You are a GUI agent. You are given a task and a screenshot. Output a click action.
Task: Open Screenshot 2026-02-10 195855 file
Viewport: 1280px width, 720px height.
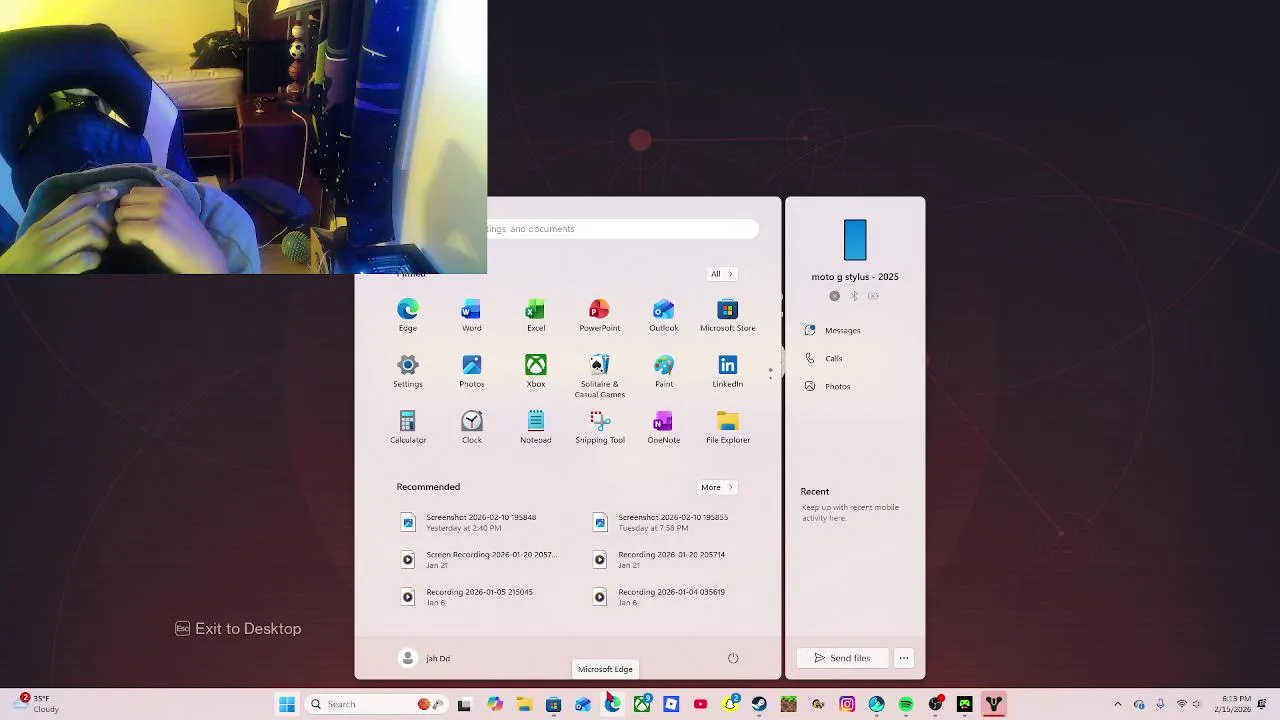point(662,523)
